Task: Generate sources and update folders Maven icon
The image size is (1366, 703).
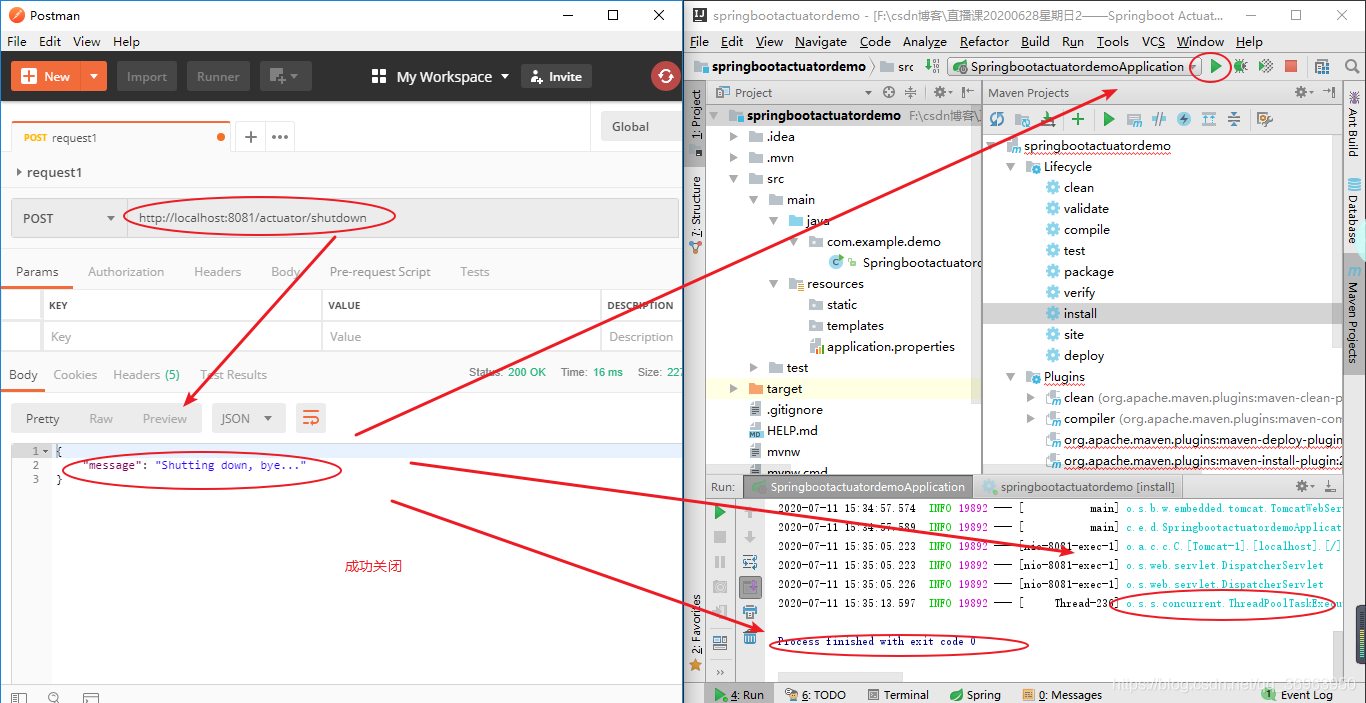Action: [x=1022, y=119]
